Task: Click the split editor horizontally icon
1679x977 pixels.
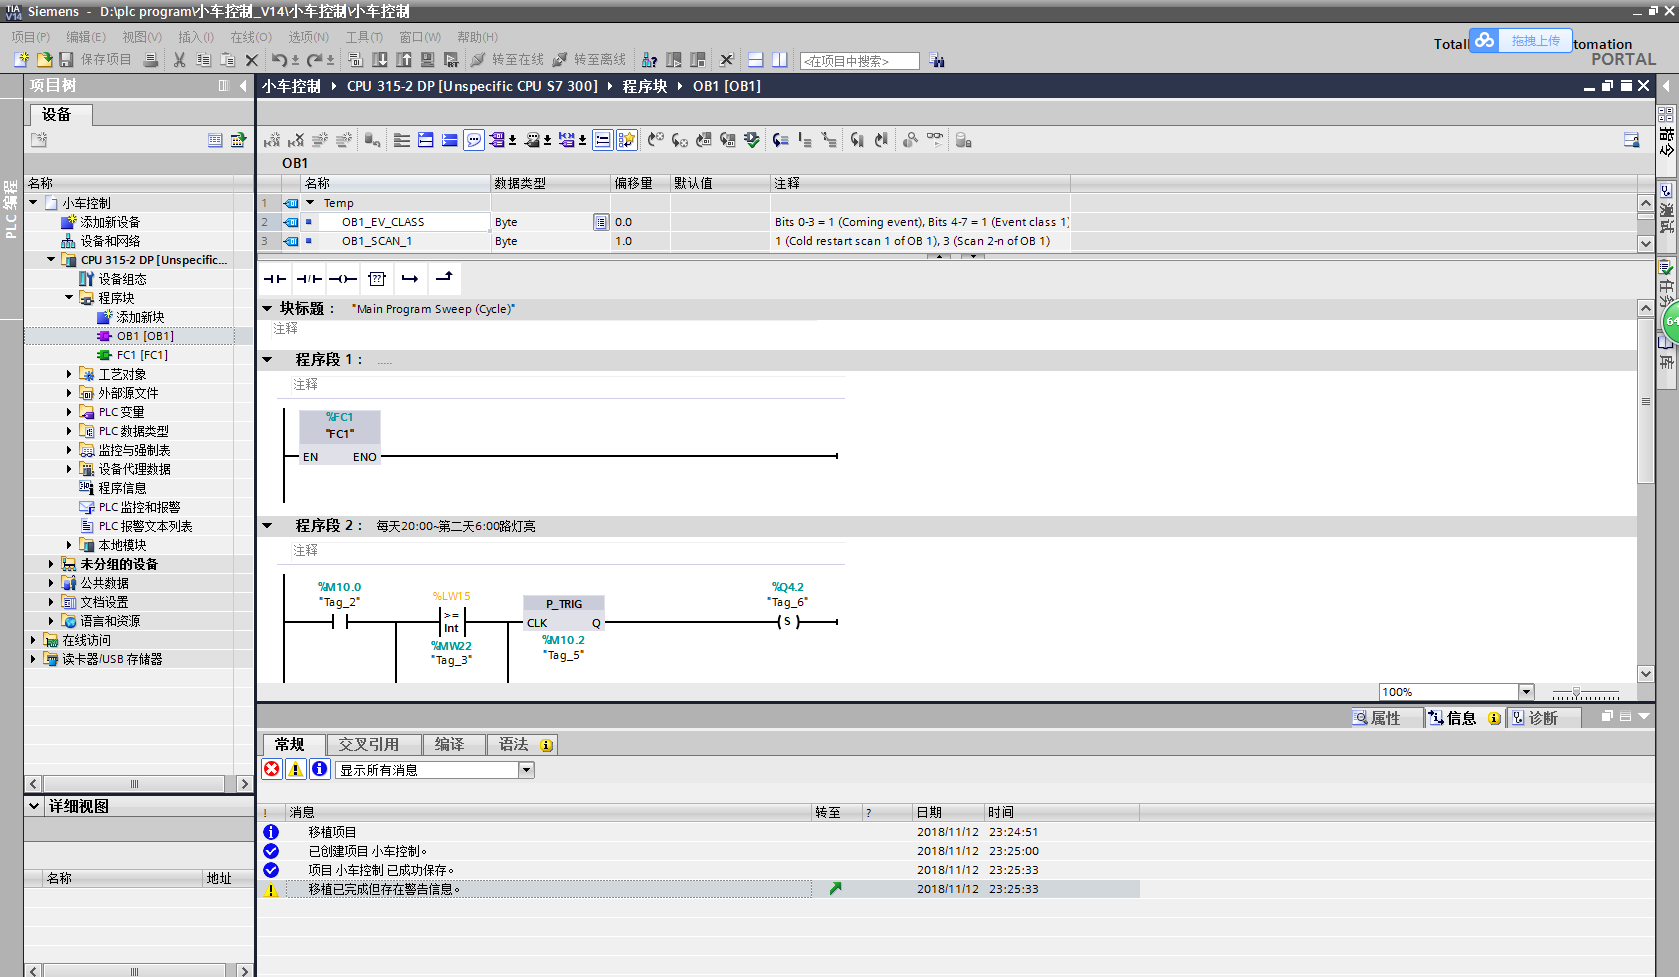Action: coord(756,60)
